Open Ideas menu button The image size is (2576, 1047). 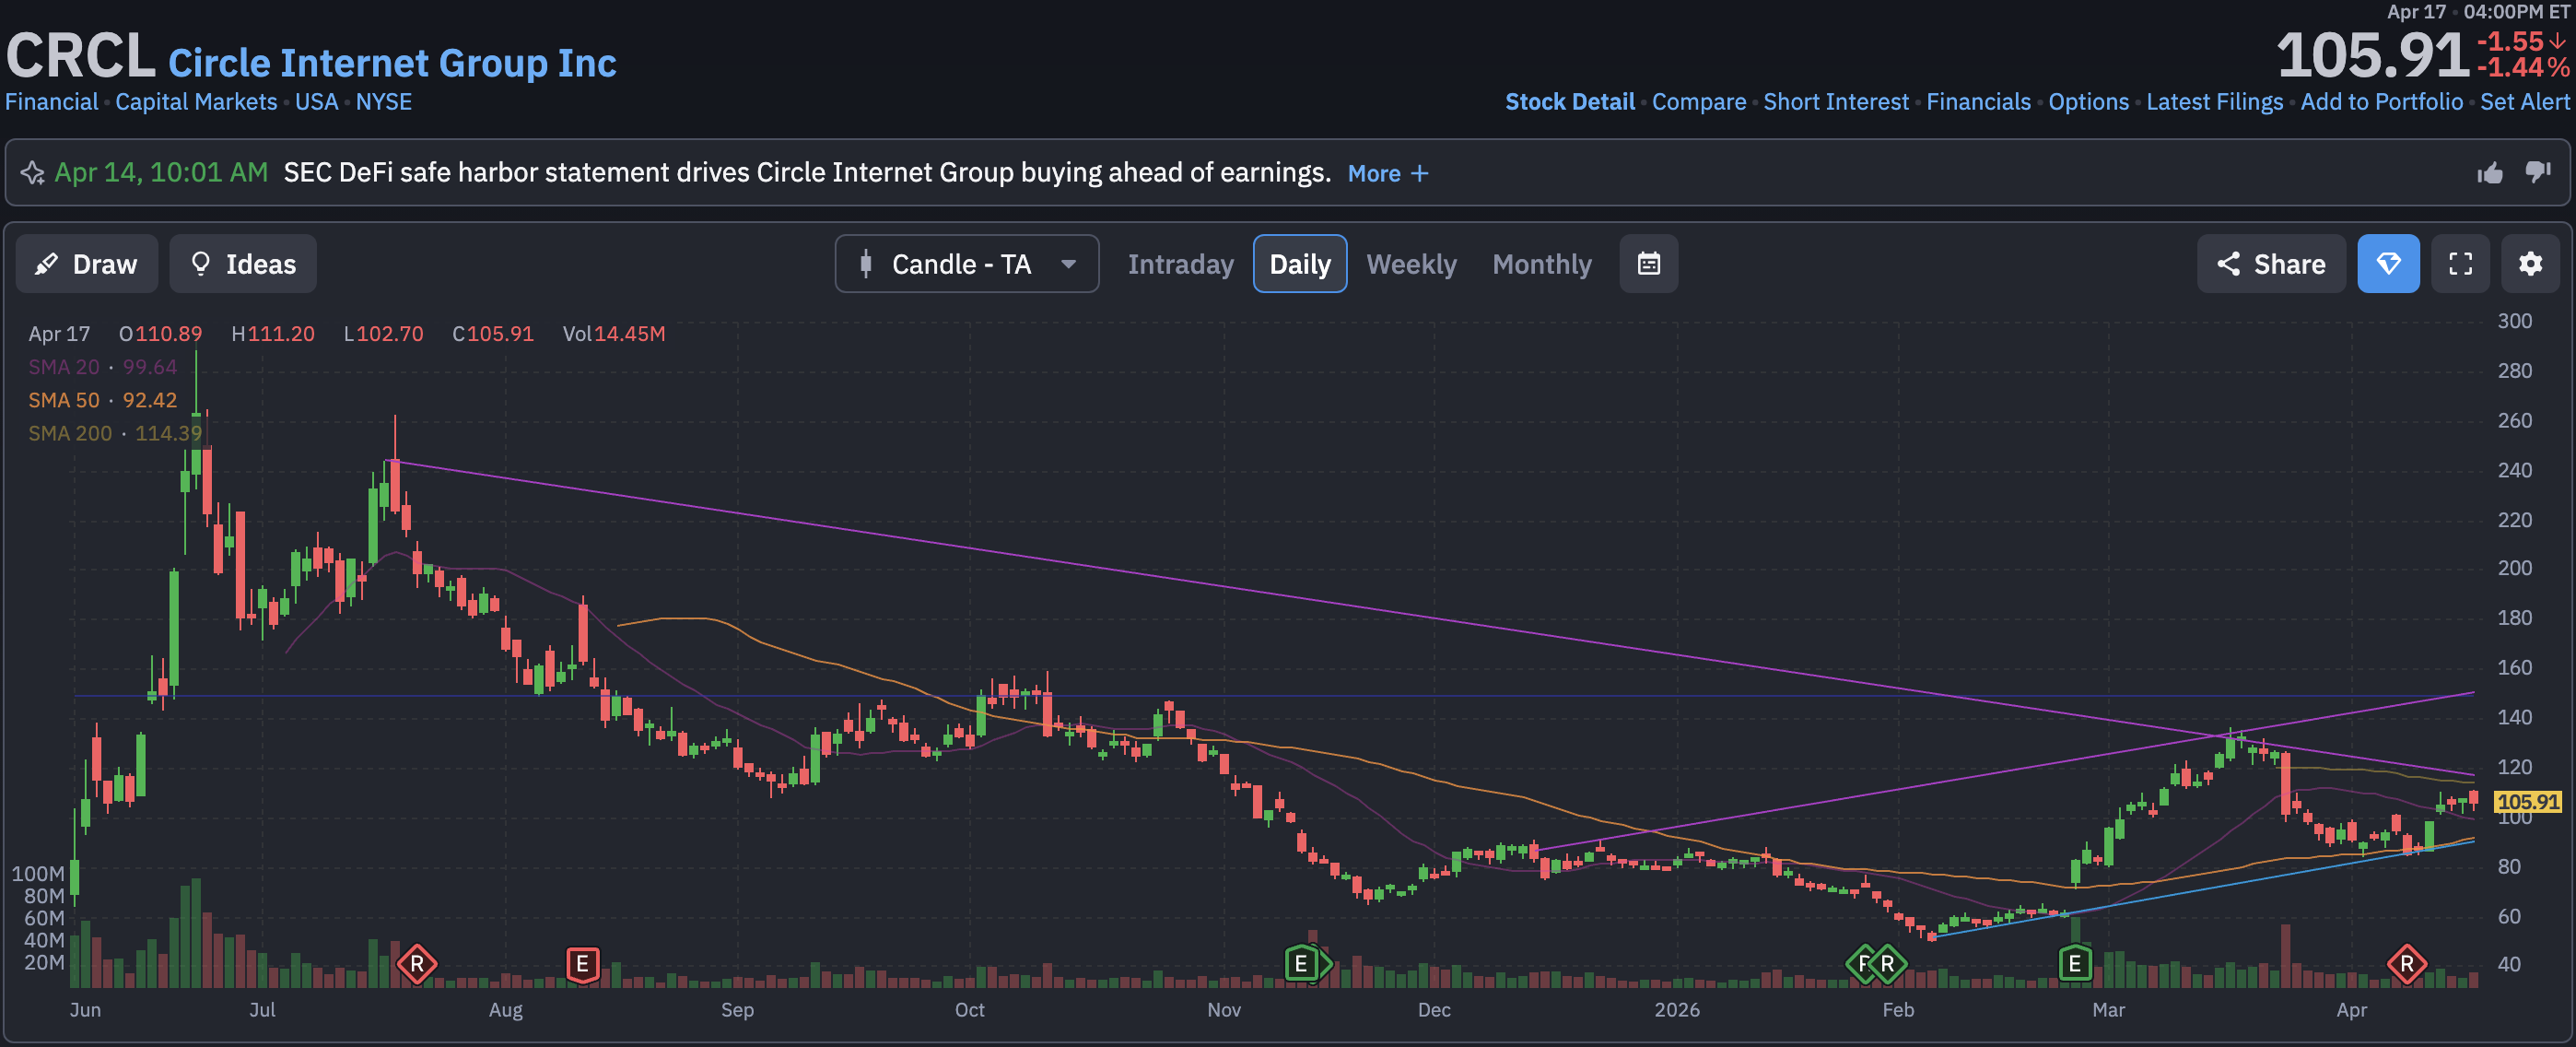(x=243, y=264)
